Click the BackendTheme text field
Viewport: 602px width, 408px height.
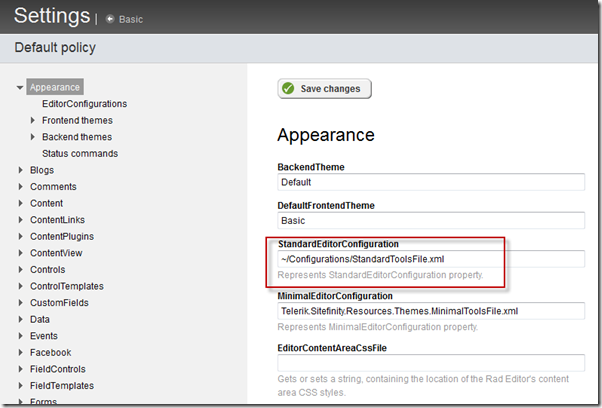[x=430, y=182]
